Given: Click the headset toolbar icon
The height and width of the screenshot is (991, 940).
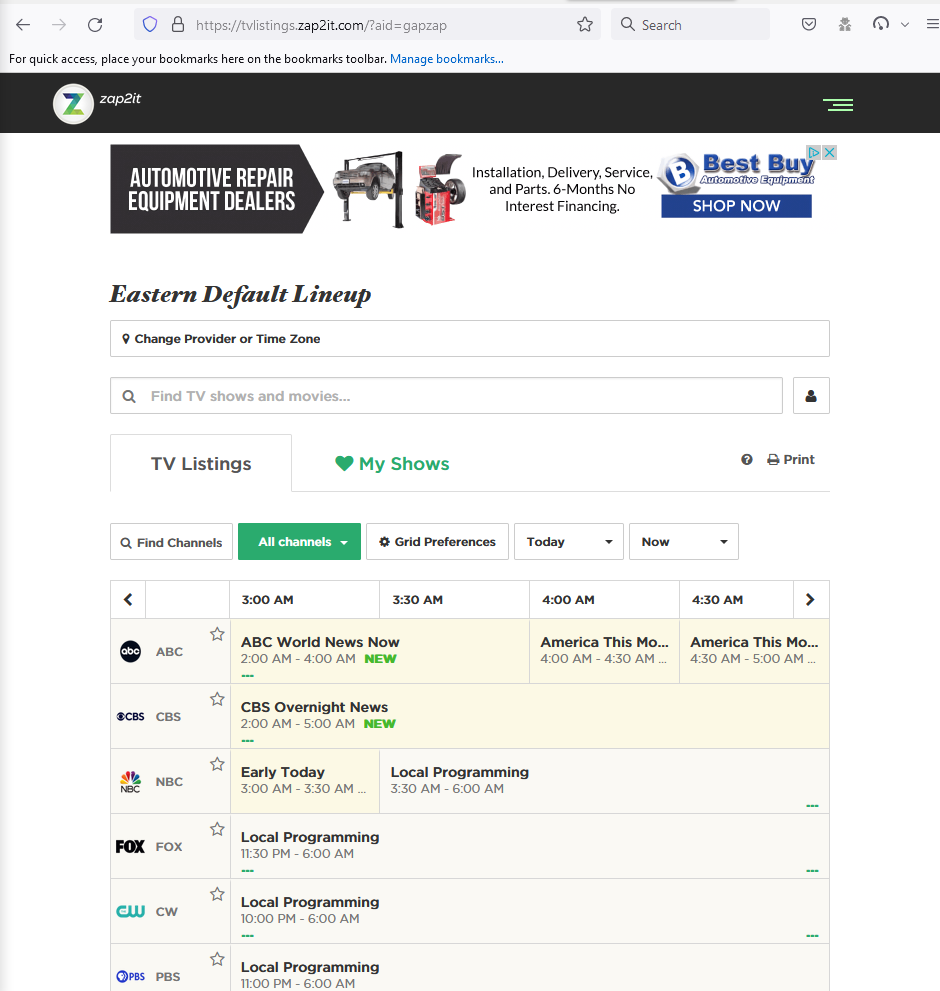Looking at the screenshot, I should (x=881, y=25).
